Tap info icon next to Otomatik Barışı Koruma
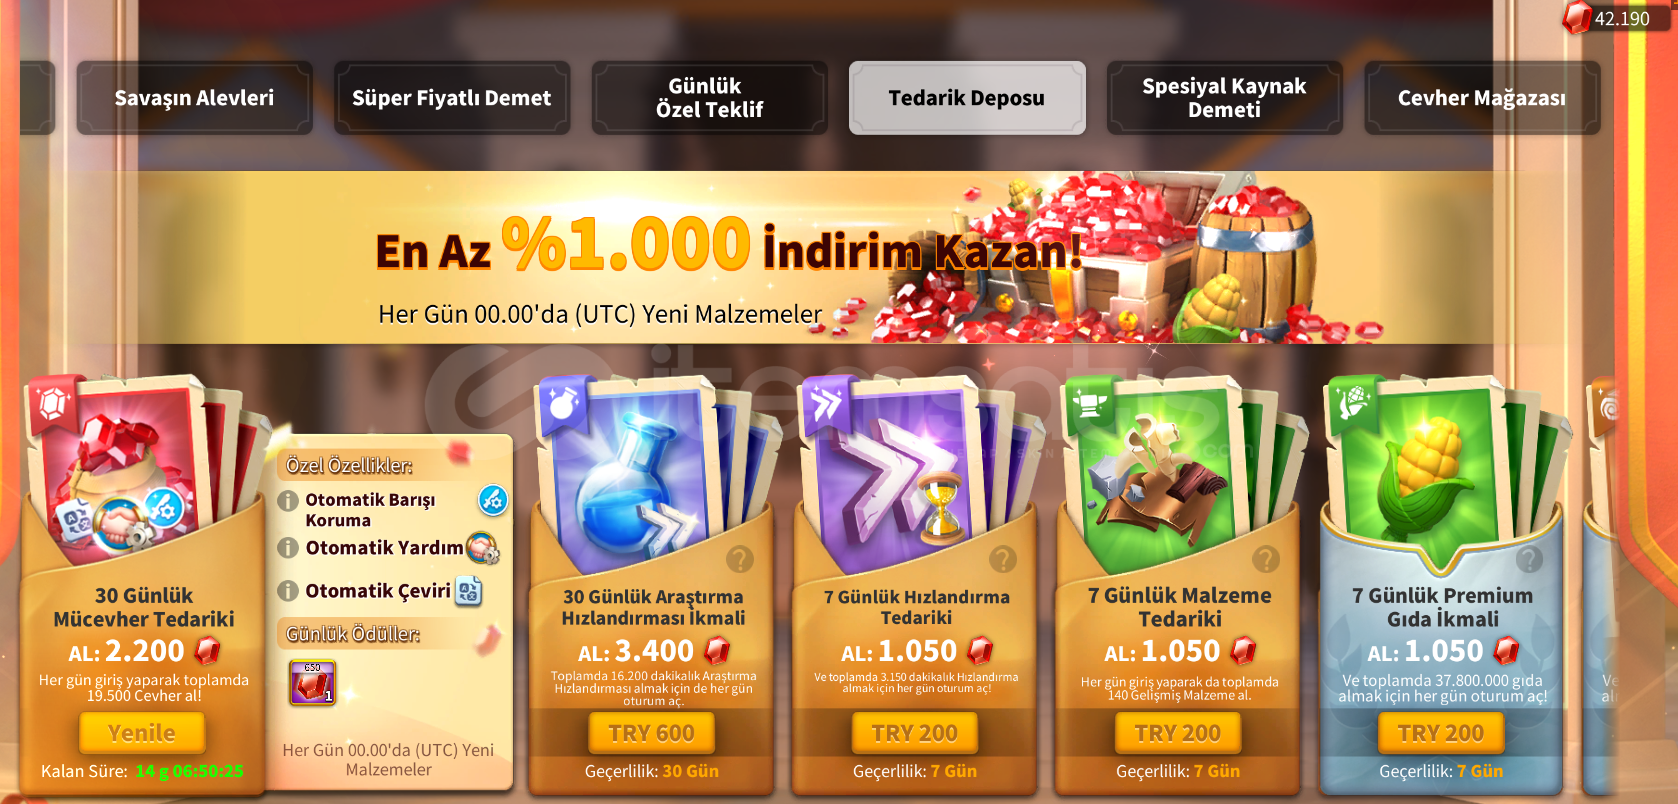Screen dimensions: 1678x804 point(288,500)
